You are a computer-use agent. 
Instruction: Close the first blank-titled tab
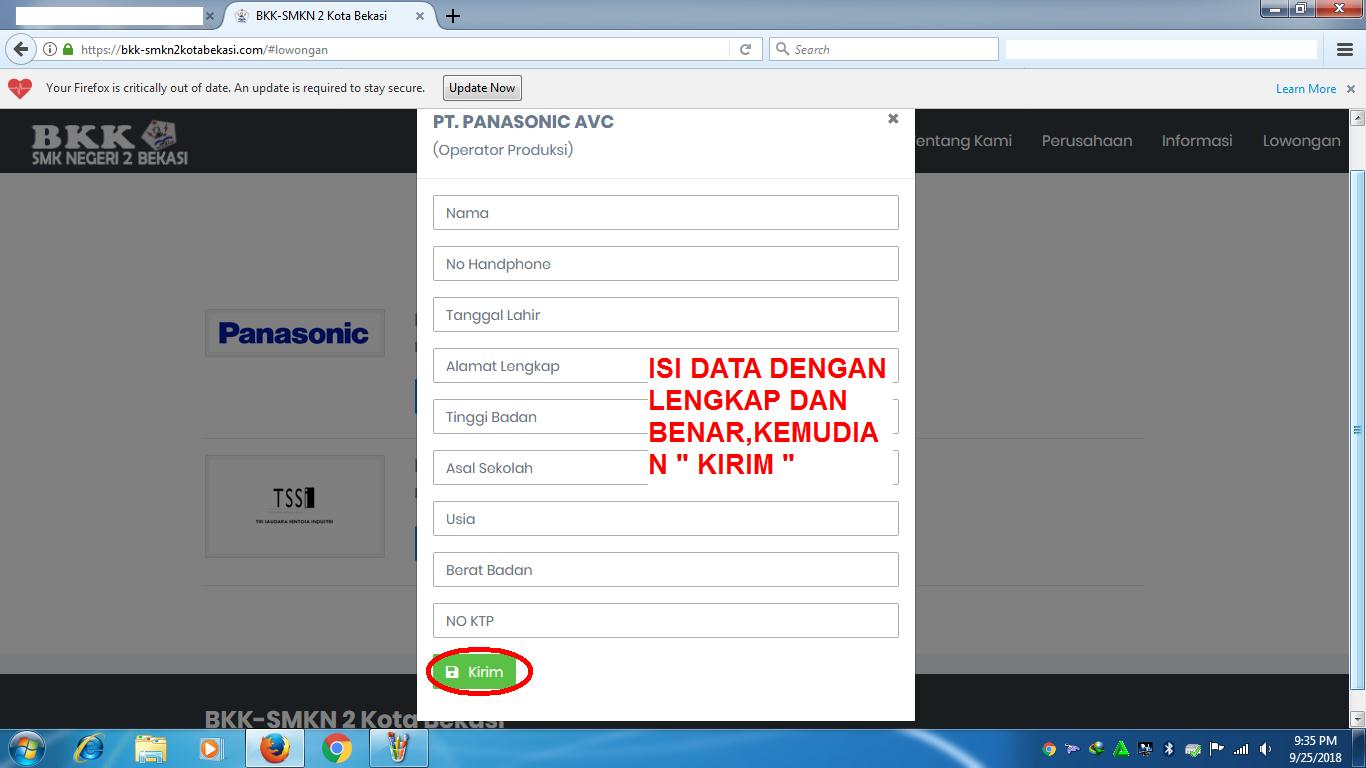point(209,16)
